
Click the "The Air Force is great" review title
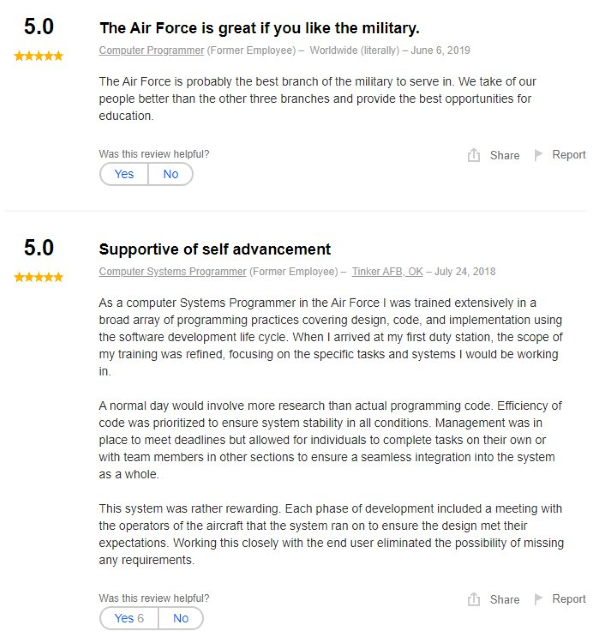click(259, 28)
